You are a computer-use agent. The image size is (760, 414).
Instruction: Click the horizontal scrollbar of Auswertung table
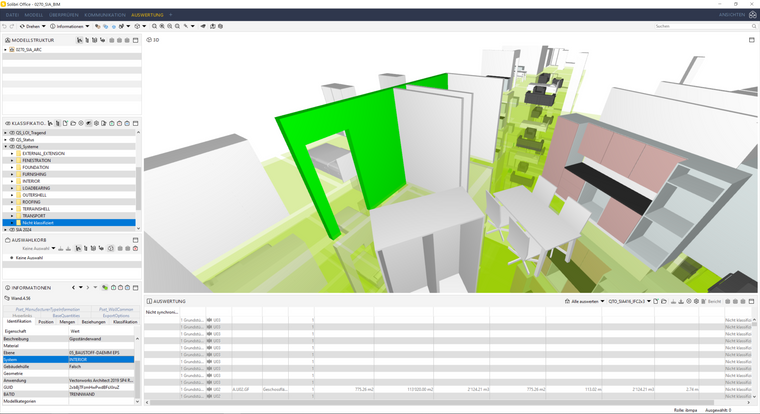431,402
